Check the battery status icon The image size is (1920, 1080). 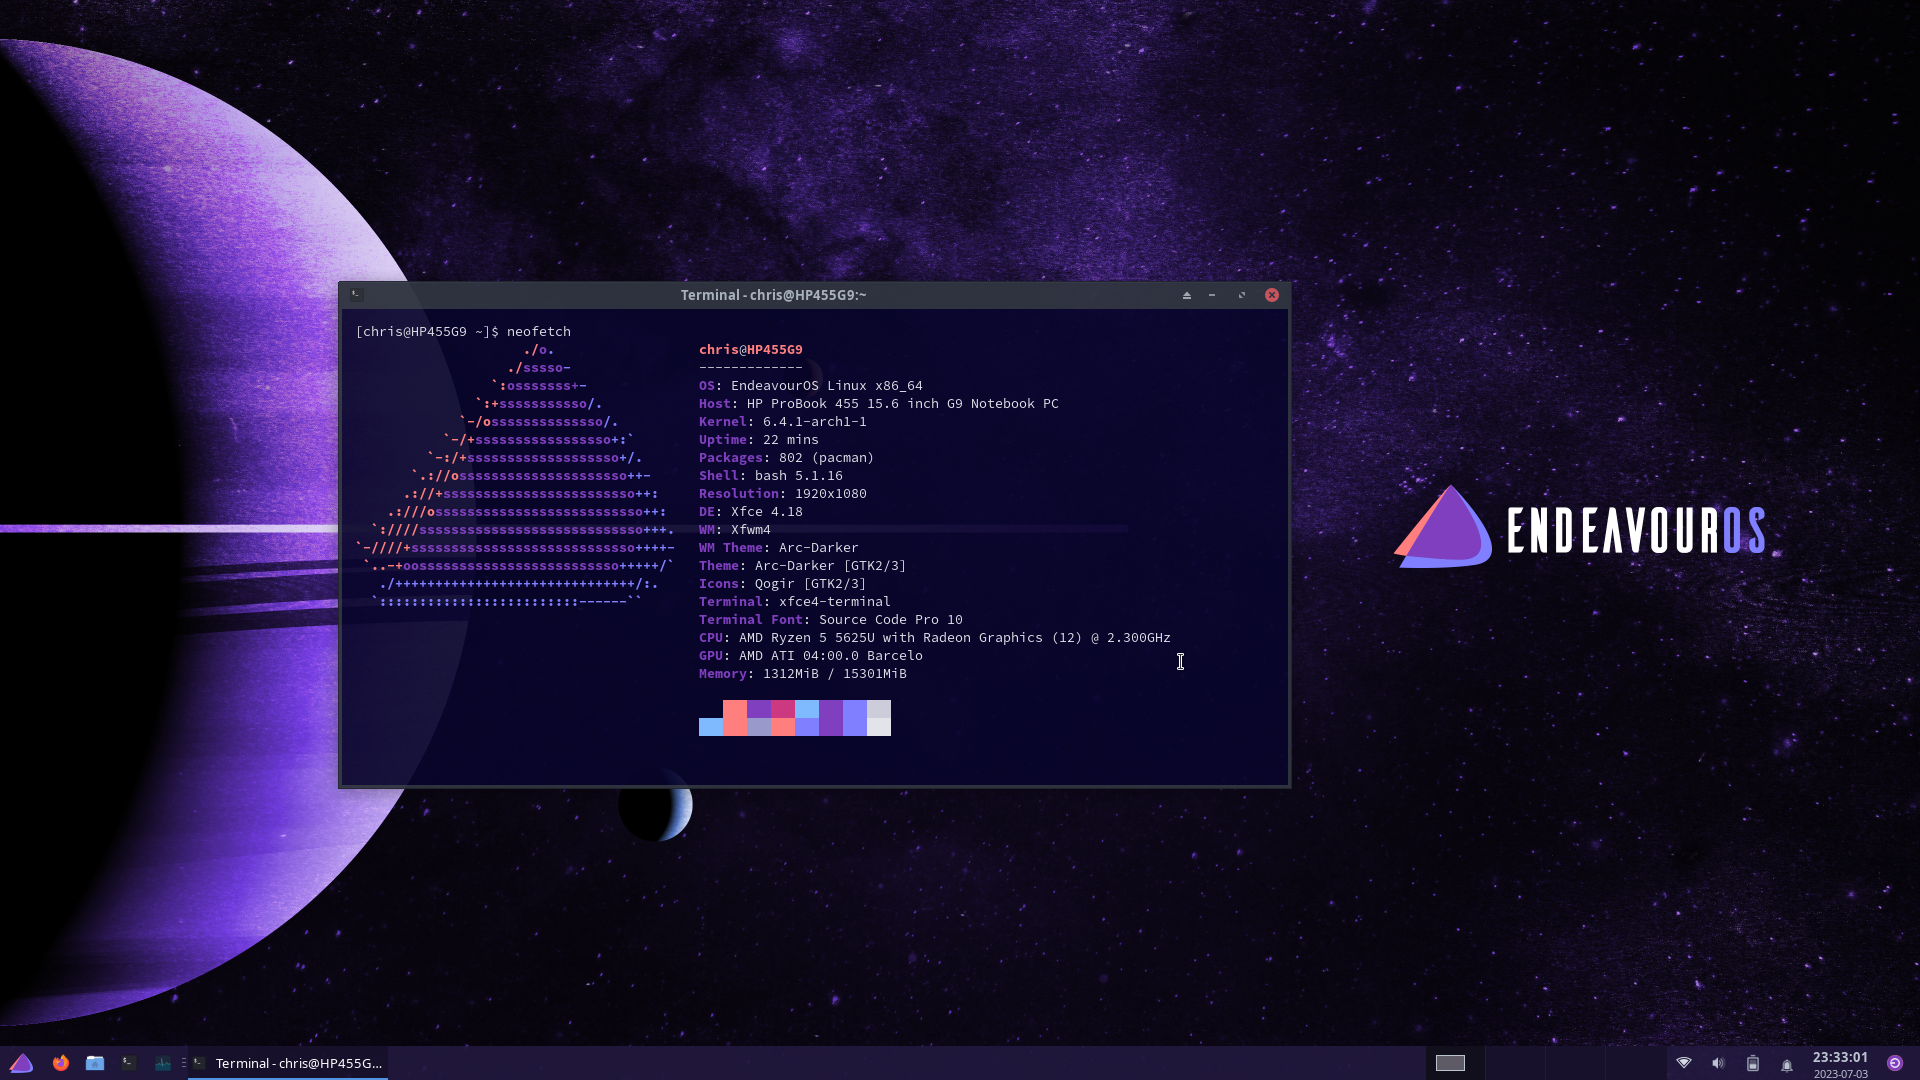(x=1752, y=1063)
